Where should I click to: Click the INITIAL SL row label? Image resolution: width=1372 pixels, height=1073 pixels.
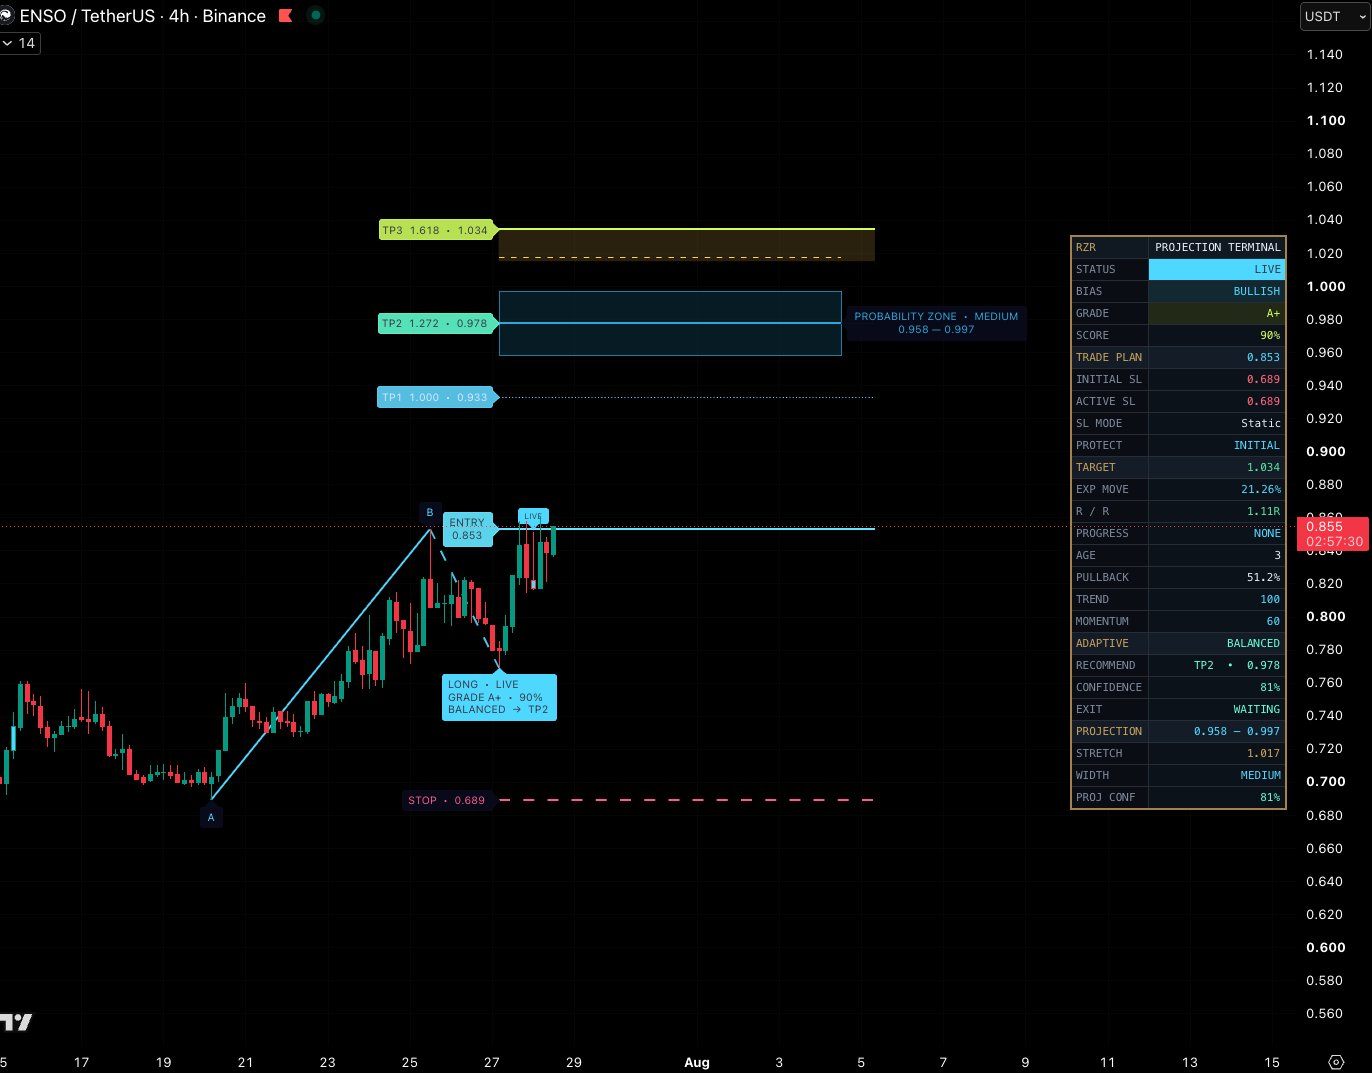[1109, 379]
